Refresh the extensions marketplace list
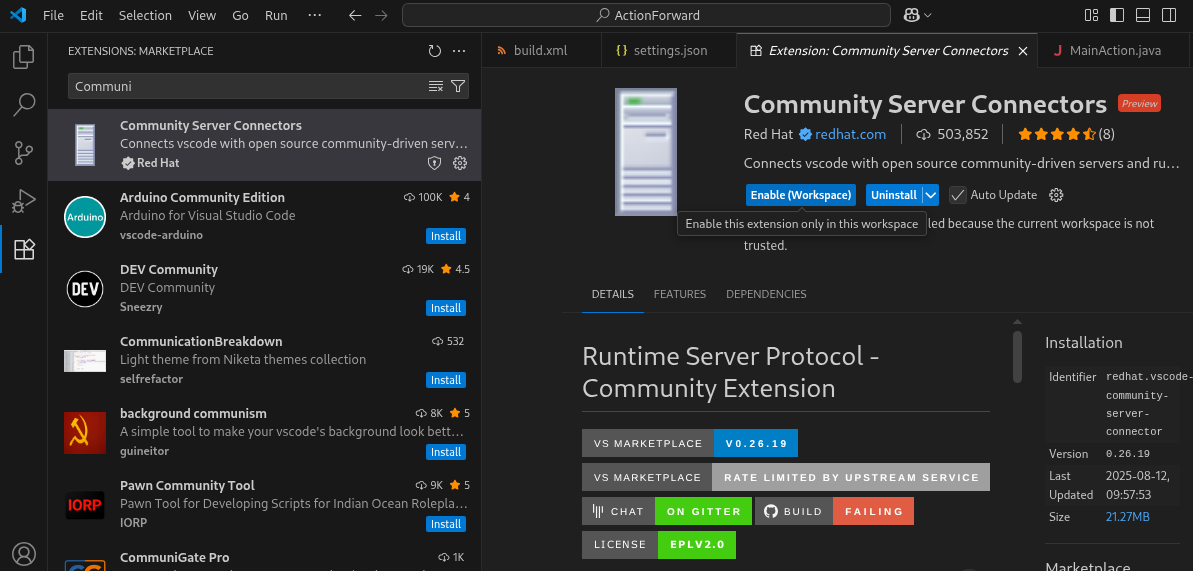The width and height of the screenshot is (1193, 571). (x=434, y=51)
